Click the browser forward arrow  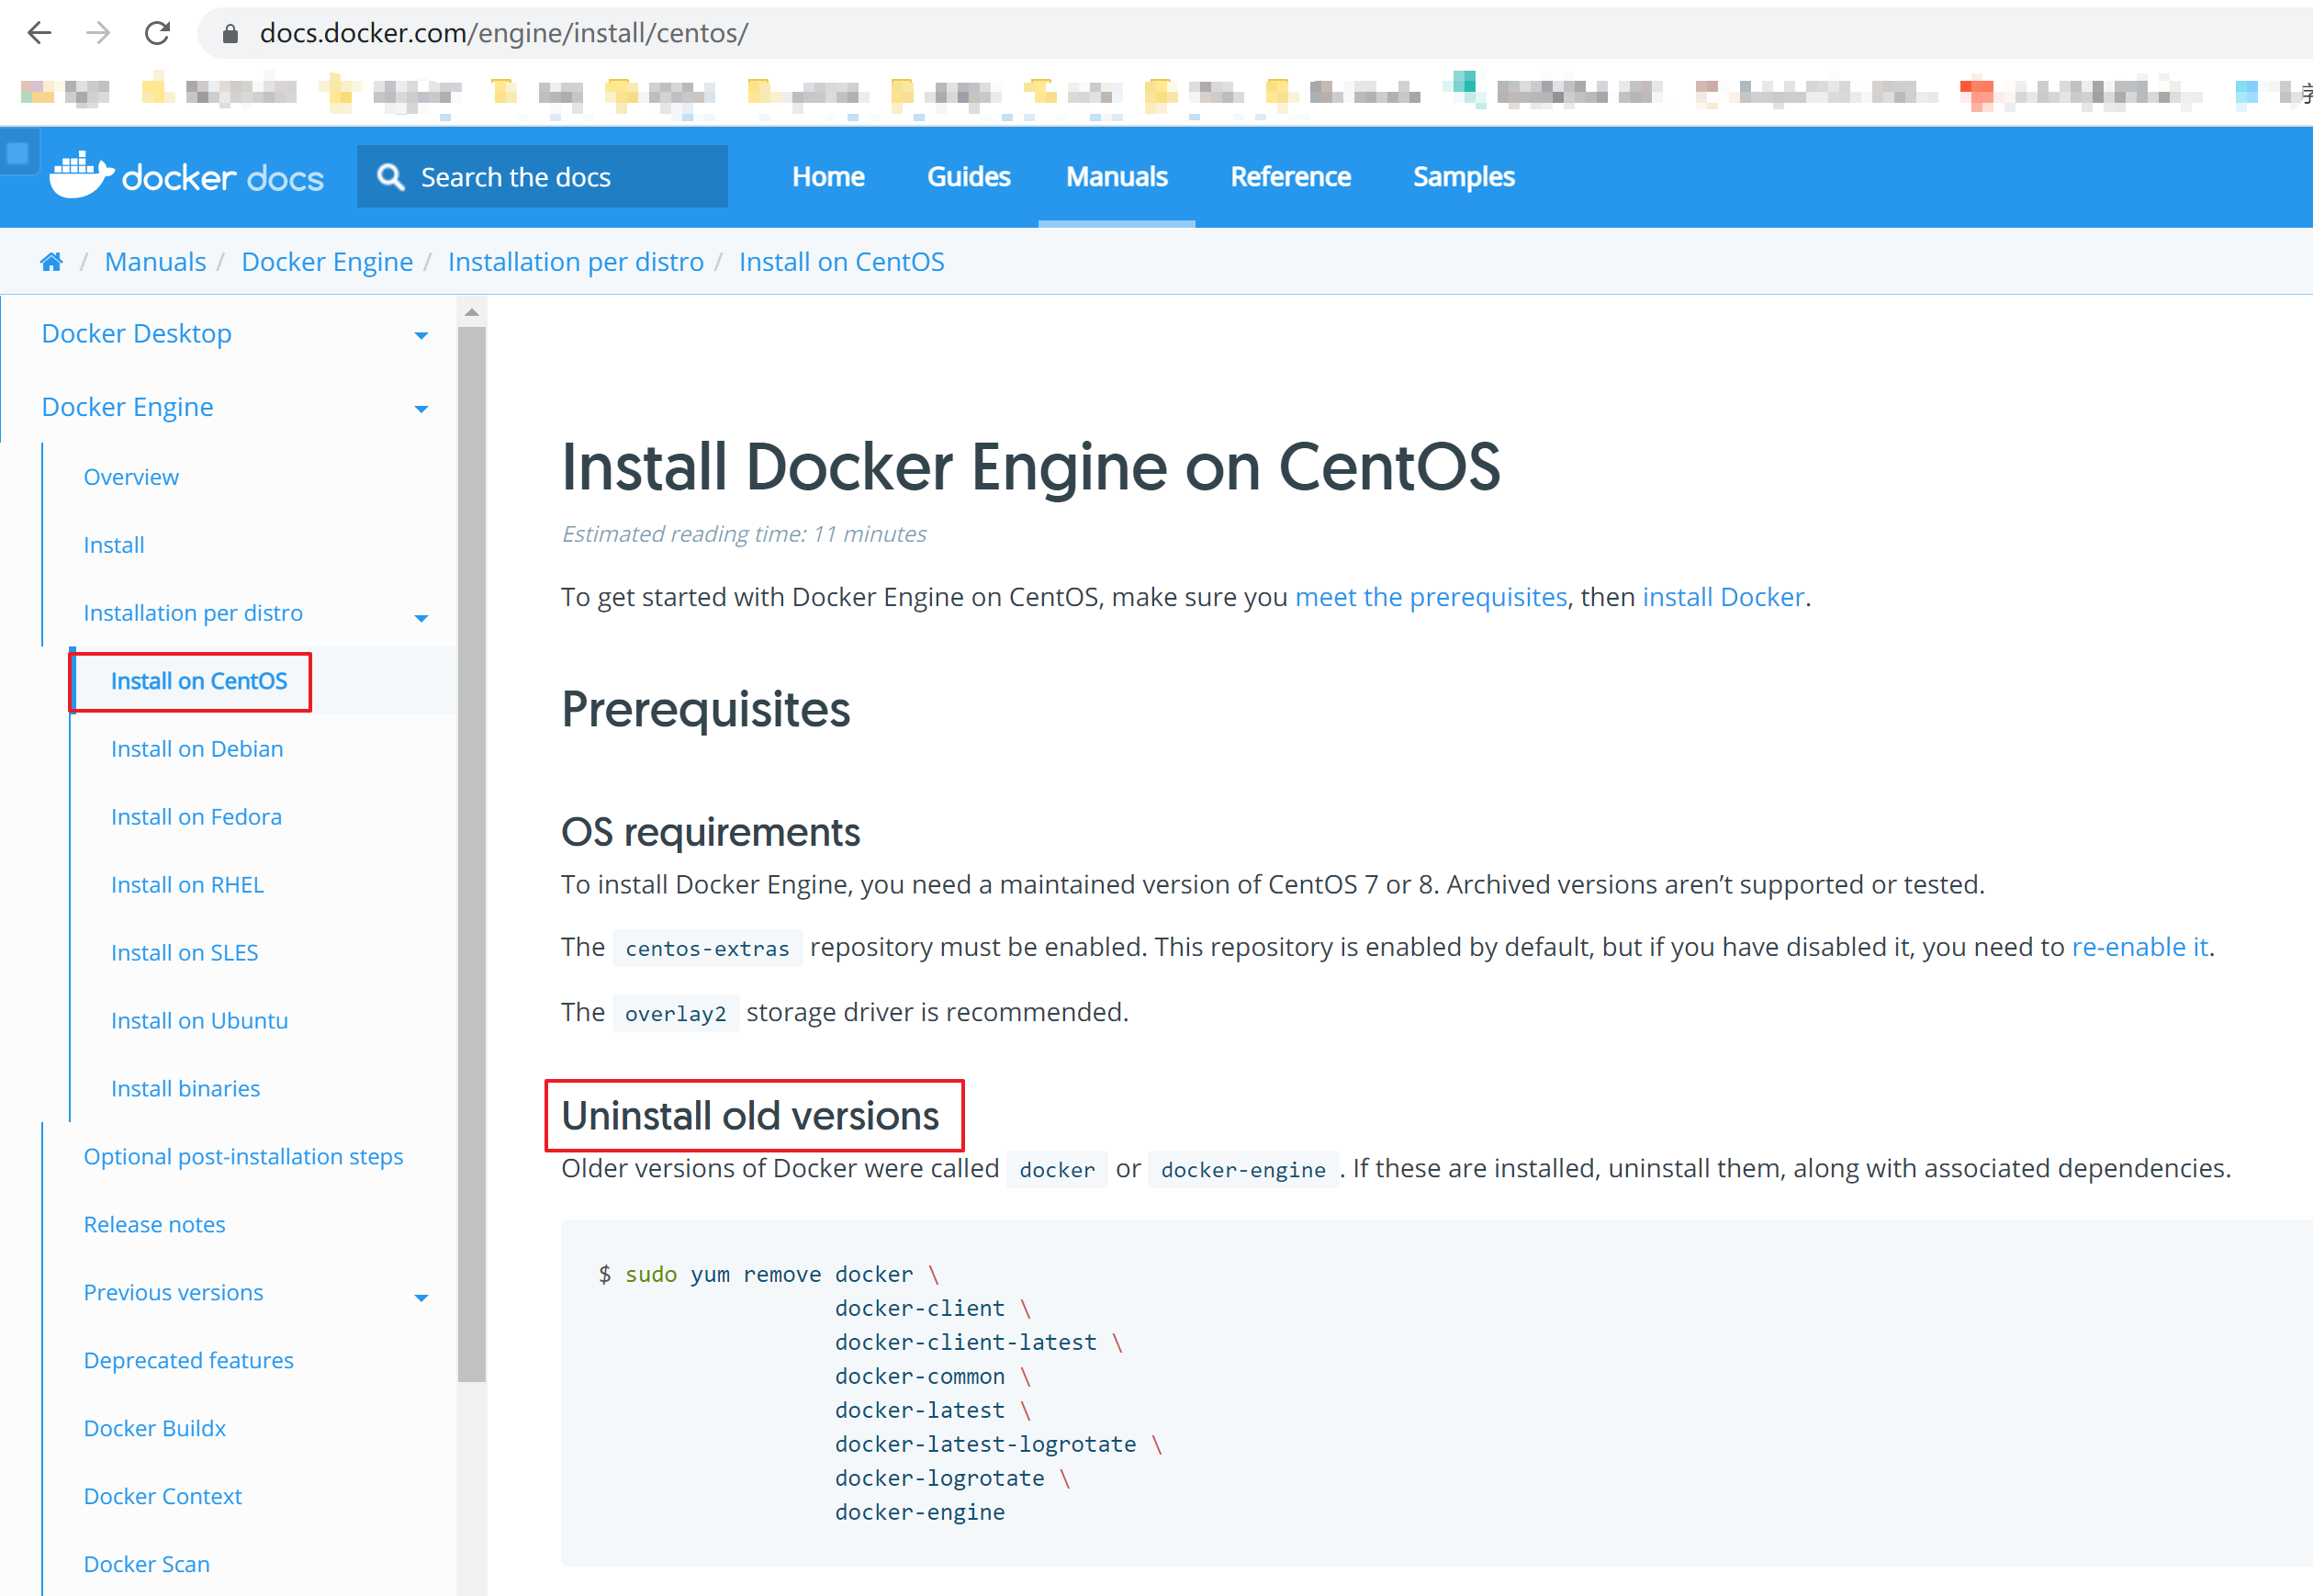click(x=98, y=33)
